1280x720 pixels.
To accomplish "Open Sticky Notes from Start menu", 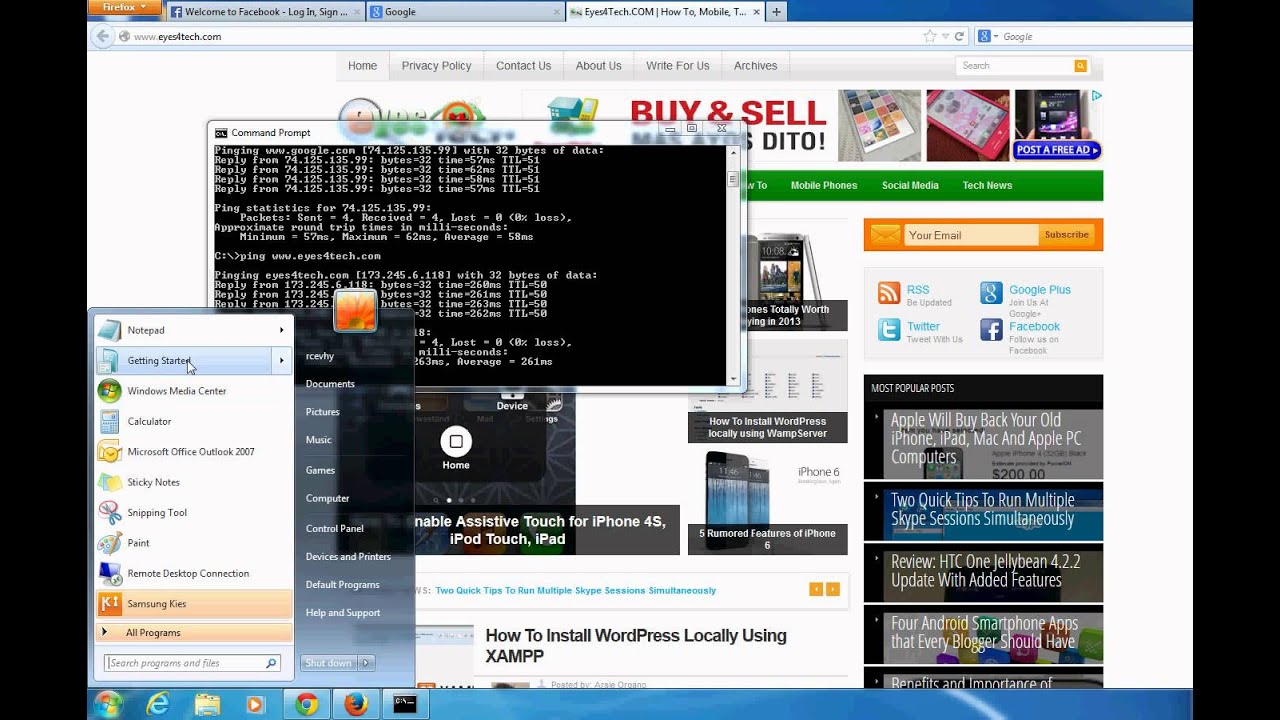I will pos(194,482).
